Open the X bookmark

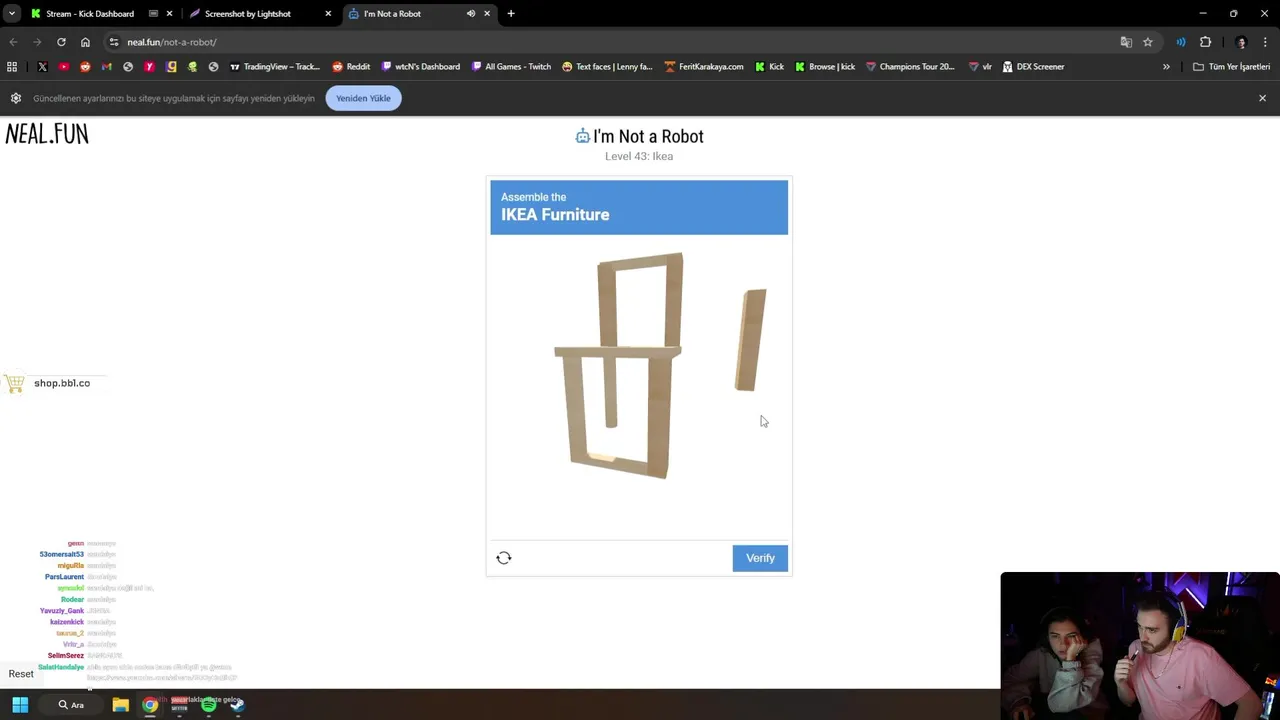[42, 67]
